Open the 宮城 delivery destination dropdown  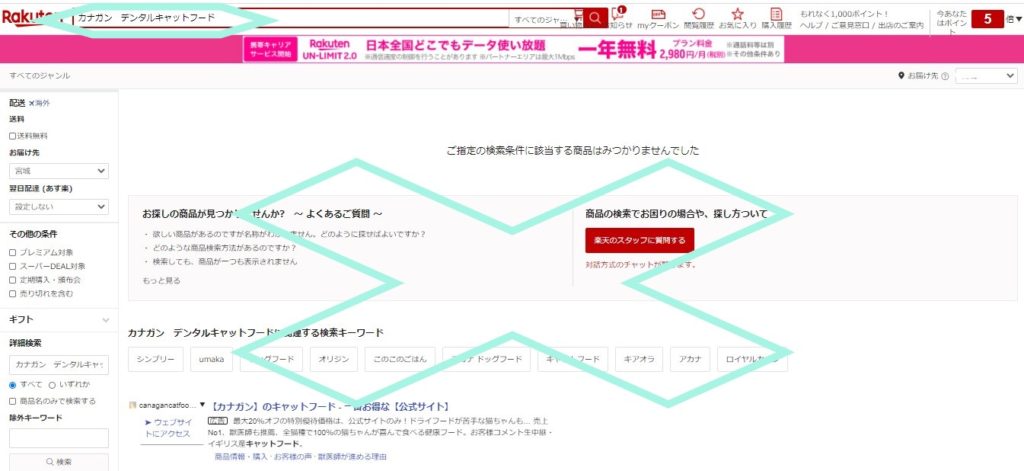58,171
